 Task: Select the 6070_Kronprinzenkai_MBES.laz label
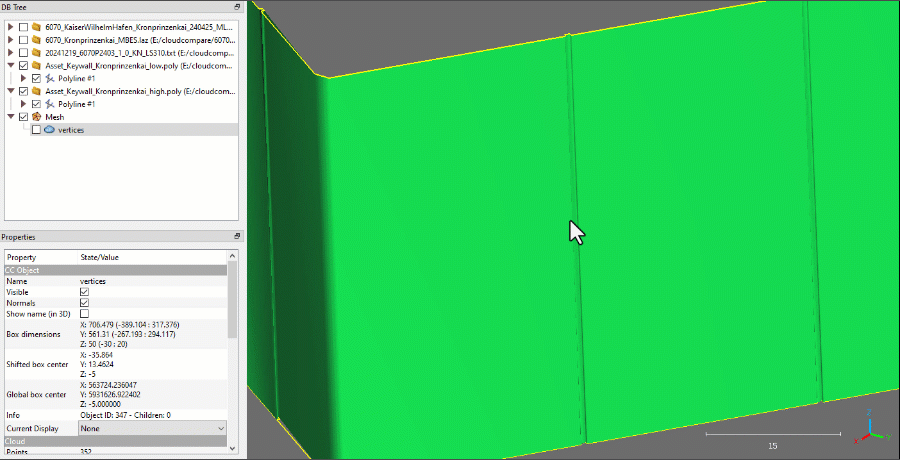(141, 40)
